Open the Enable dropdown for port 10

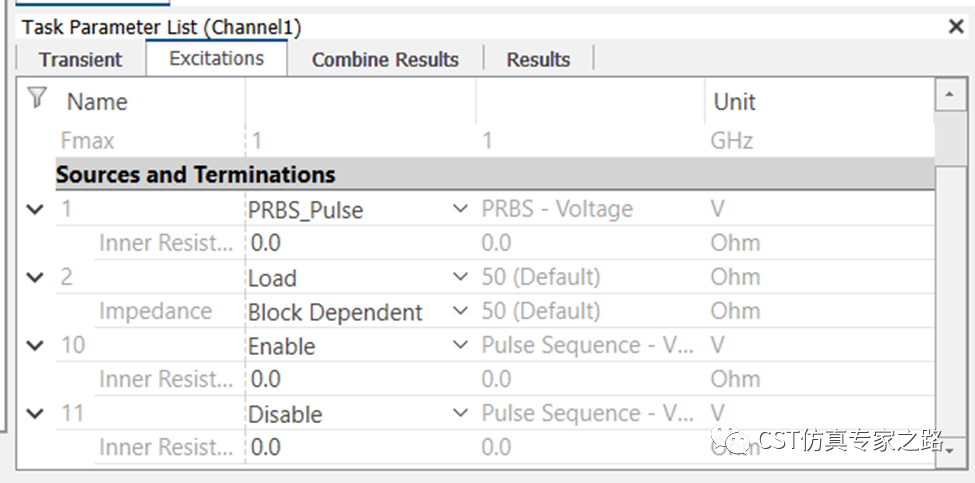pyautogui.click(x=460, y=345)
